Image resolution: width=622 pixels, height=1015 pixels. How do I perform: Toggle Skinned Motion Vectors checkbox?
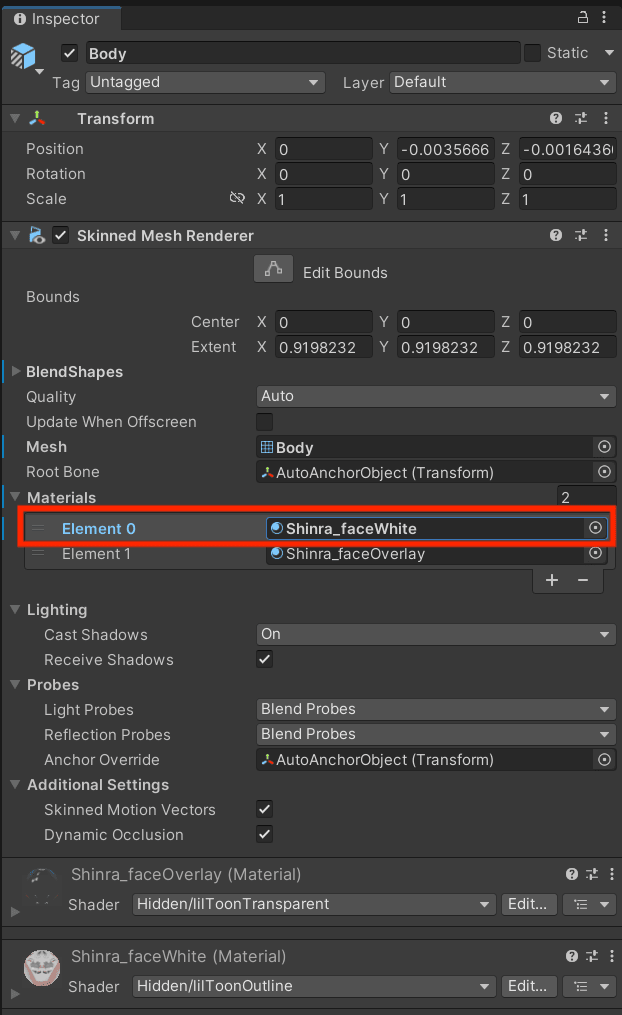pyautogui.click(x=264, y=809)
